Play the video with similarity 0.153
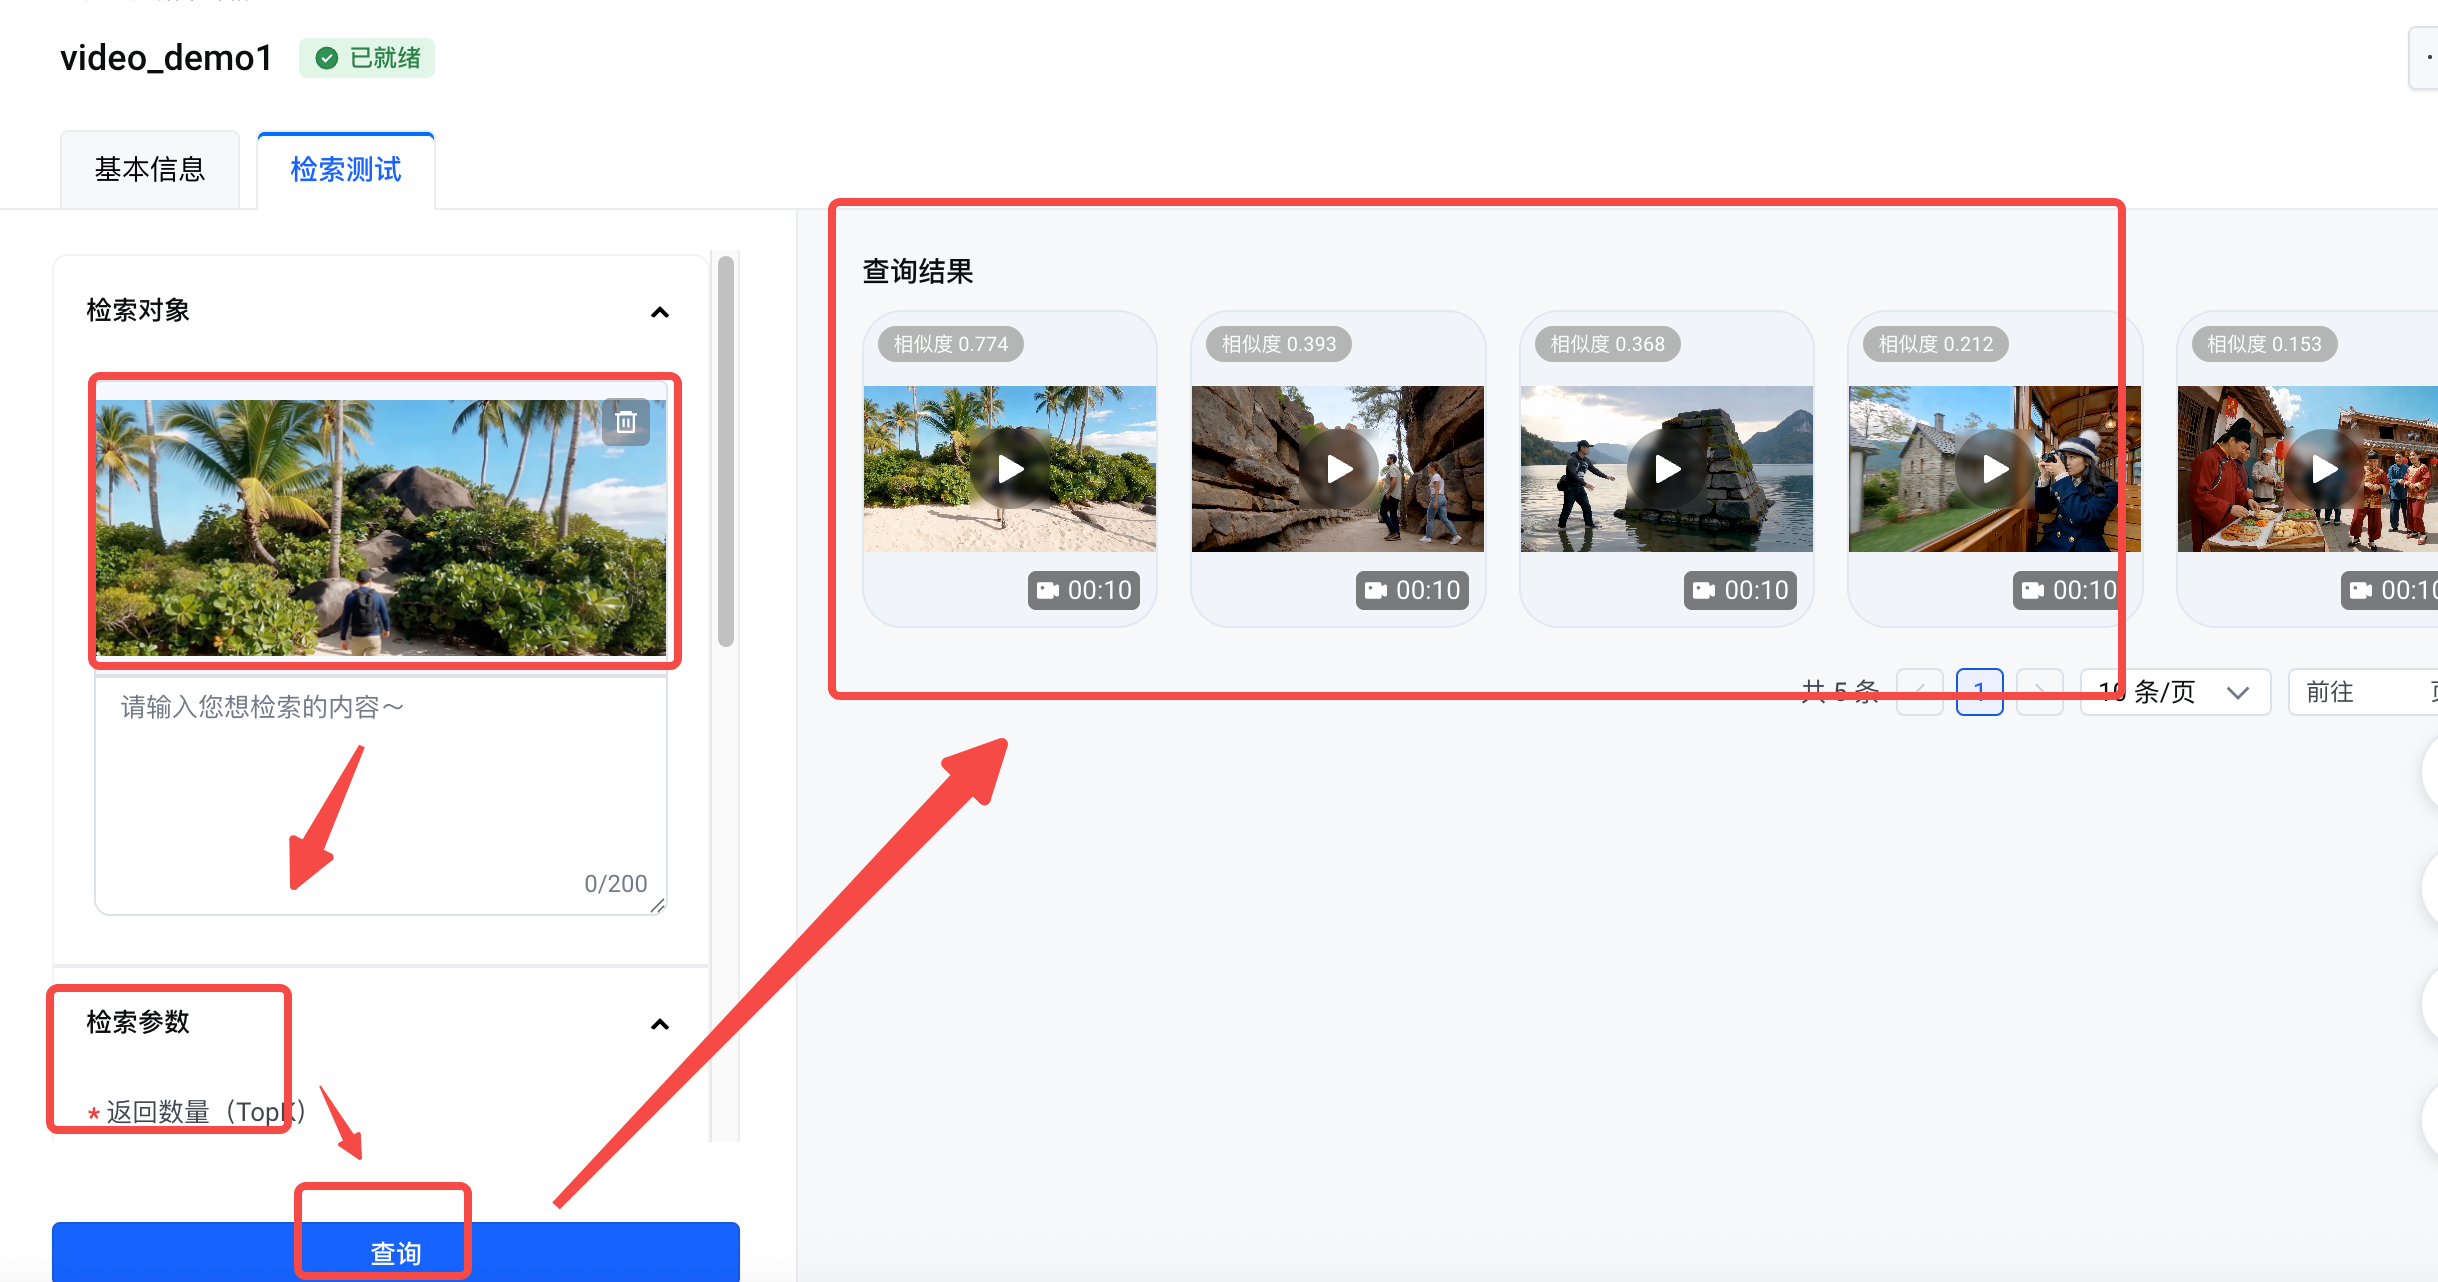 (x=2324, y=469)
